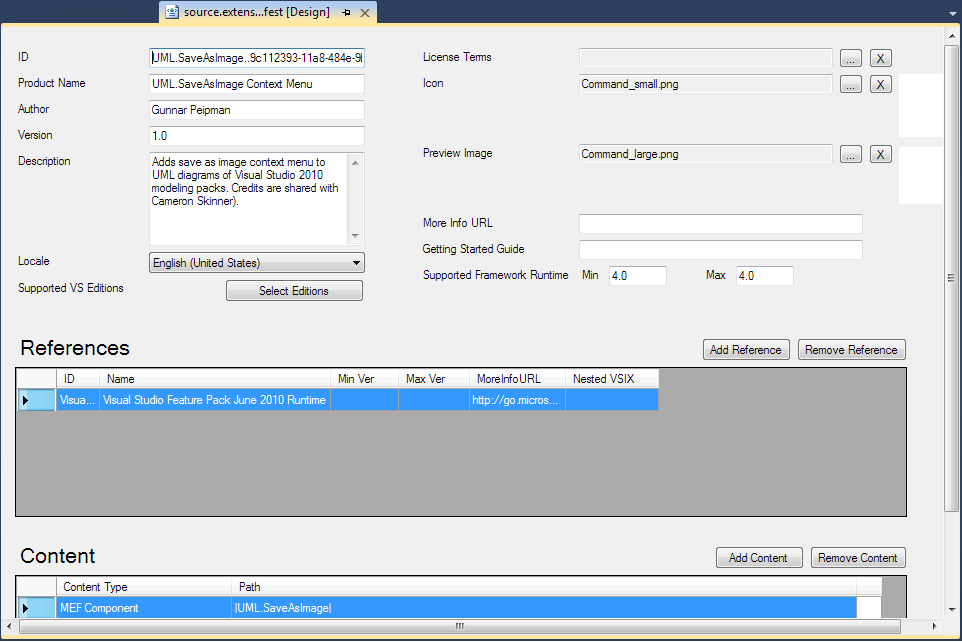Click the Min framework runtime field
This screenshot has height=642, width=962.
pos(637,276)
